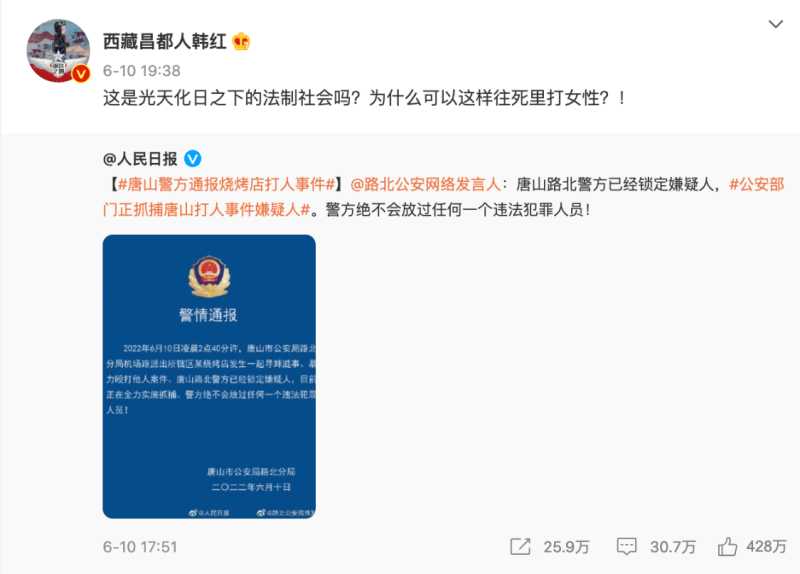
Task: Click the repost share icon
Action: click(520, 546)
